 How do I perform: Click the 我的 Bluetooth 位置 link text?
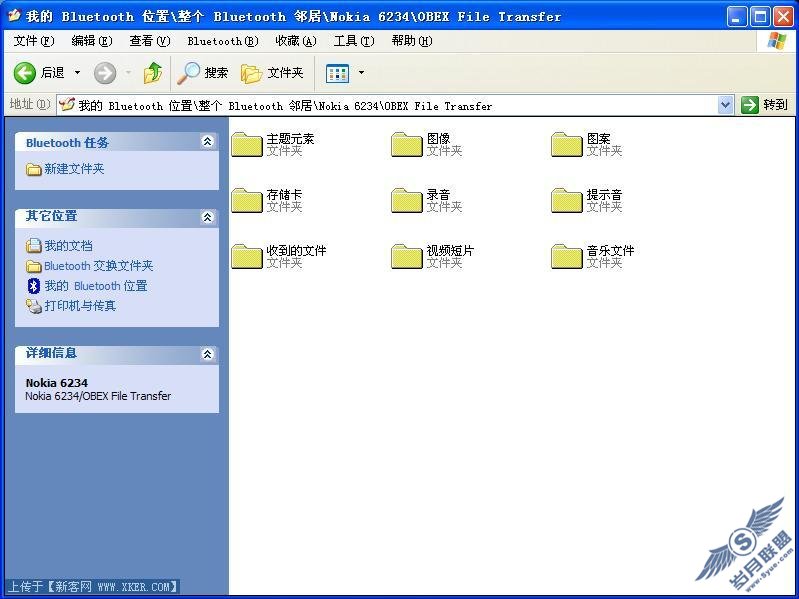pyautogui.click(x=96, y=286)
